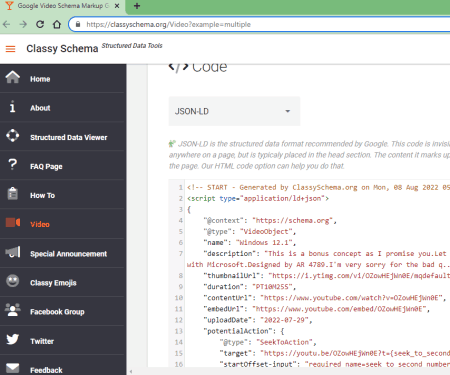This screenshot has height=375, width=450.
Task: Select the Google Video Schema Markup tab
Action: click(x=63, y=7)
